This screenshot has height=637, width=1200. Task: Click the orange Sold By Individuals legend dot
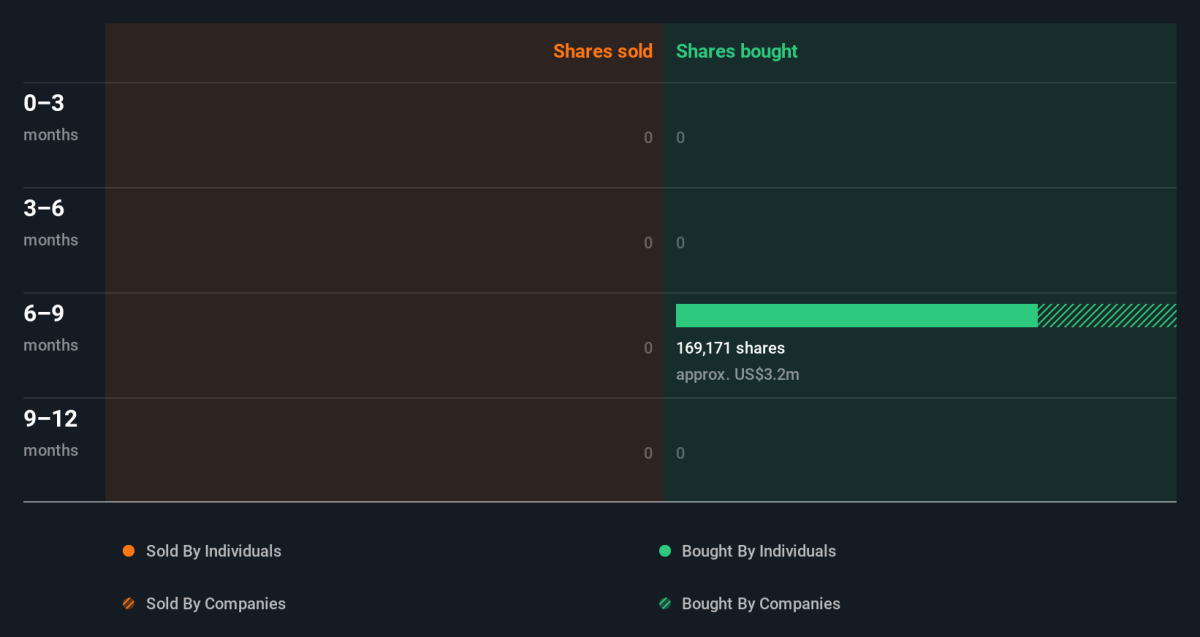pos(128,551)
